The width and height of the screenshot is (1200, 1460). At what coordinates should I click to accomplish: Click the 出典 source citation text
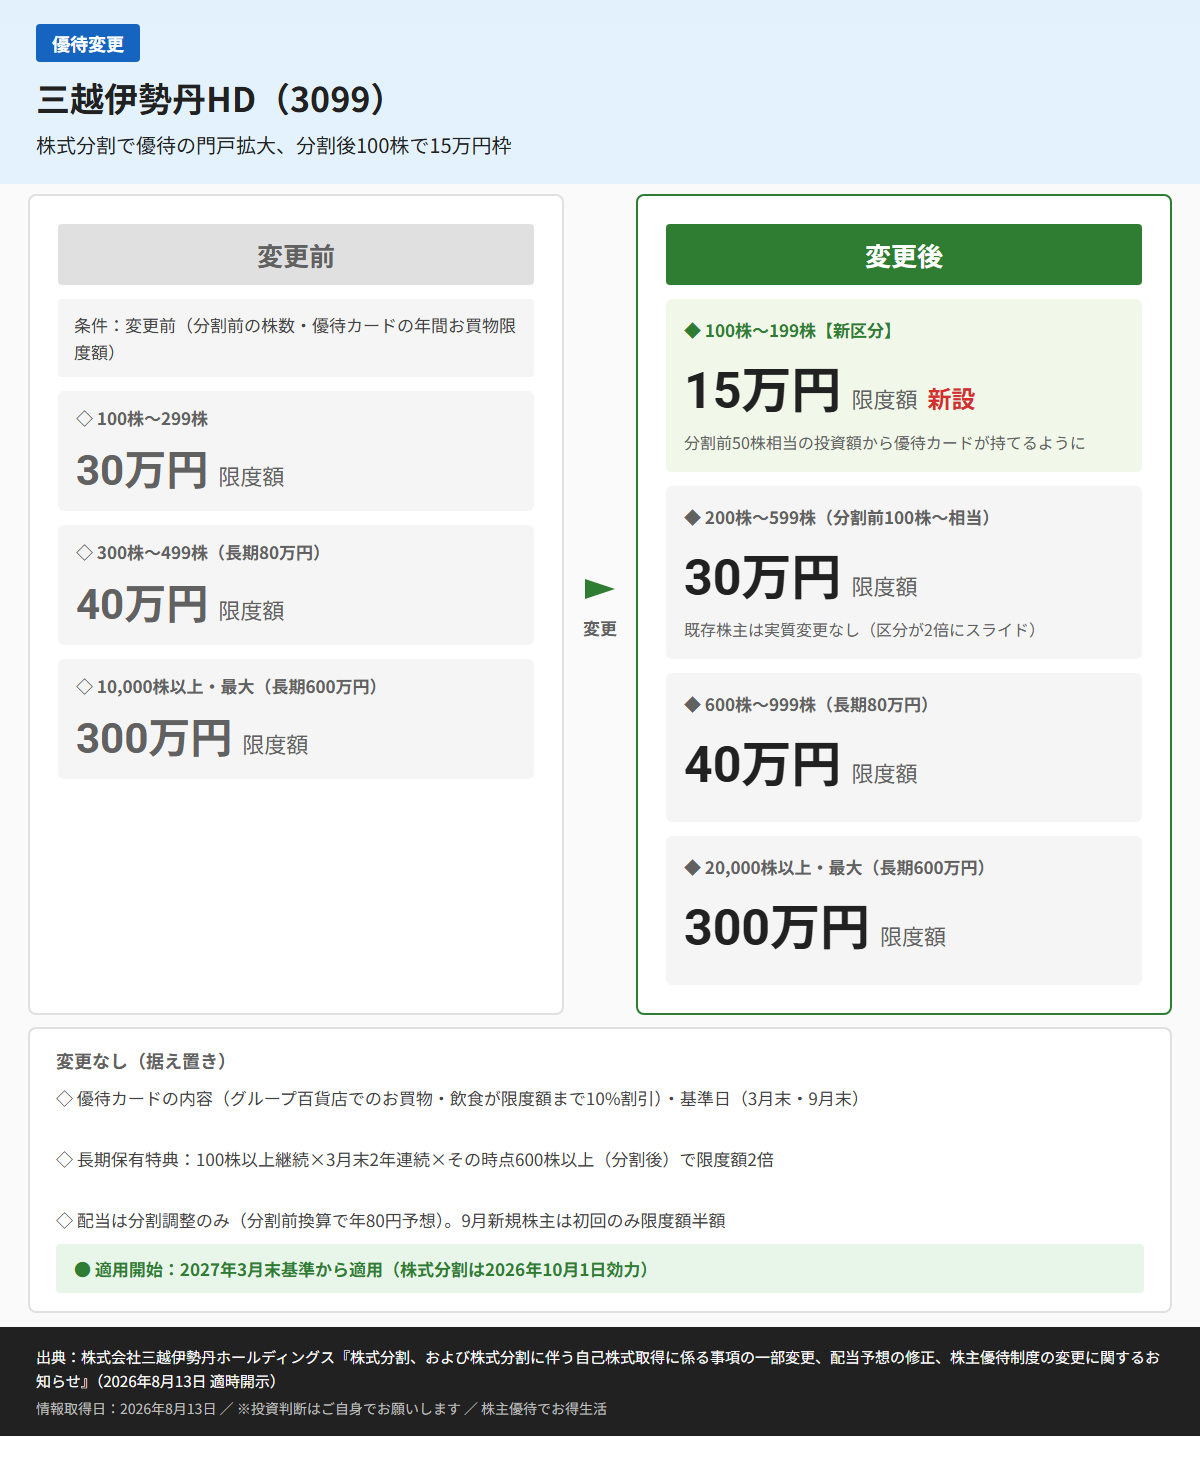[598, 1369]
